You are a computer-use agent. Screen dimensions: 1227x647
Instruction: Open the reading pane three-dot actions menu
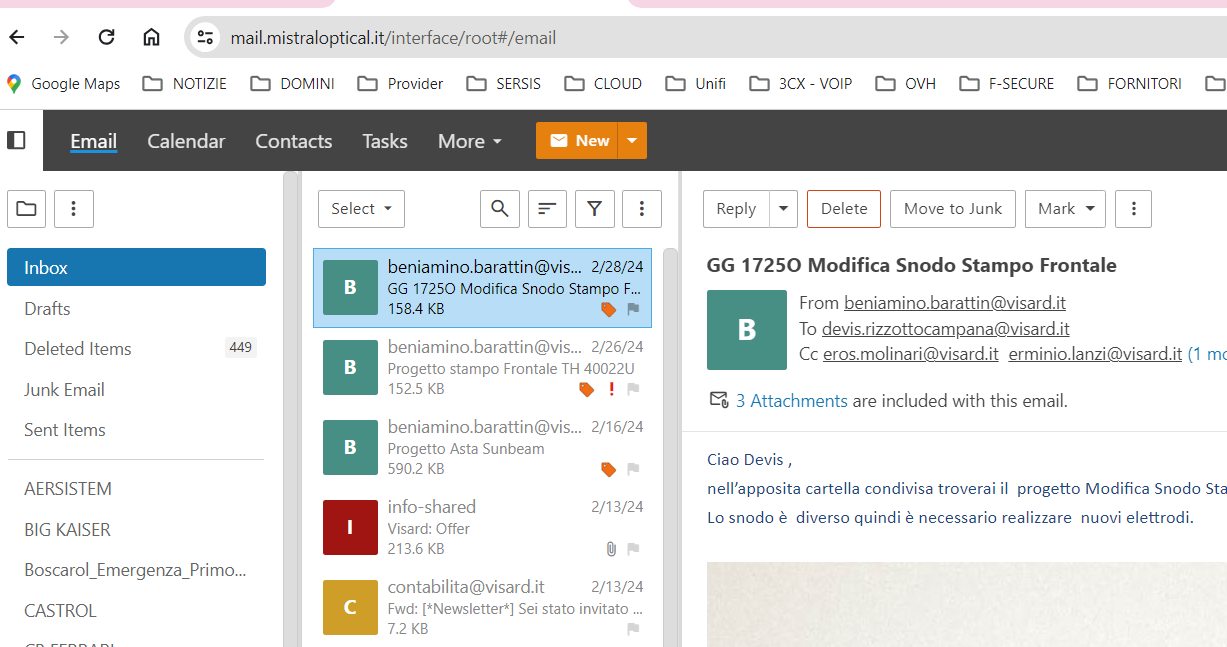pyautogui.click(x=1133, y=209)
